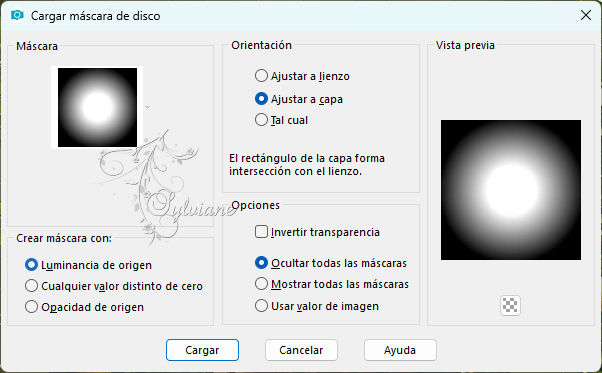The width and height of the screenshot is (602, 373).
Task: Click the dialog title Cargar máscara de disco
Action: coord(96,16)
